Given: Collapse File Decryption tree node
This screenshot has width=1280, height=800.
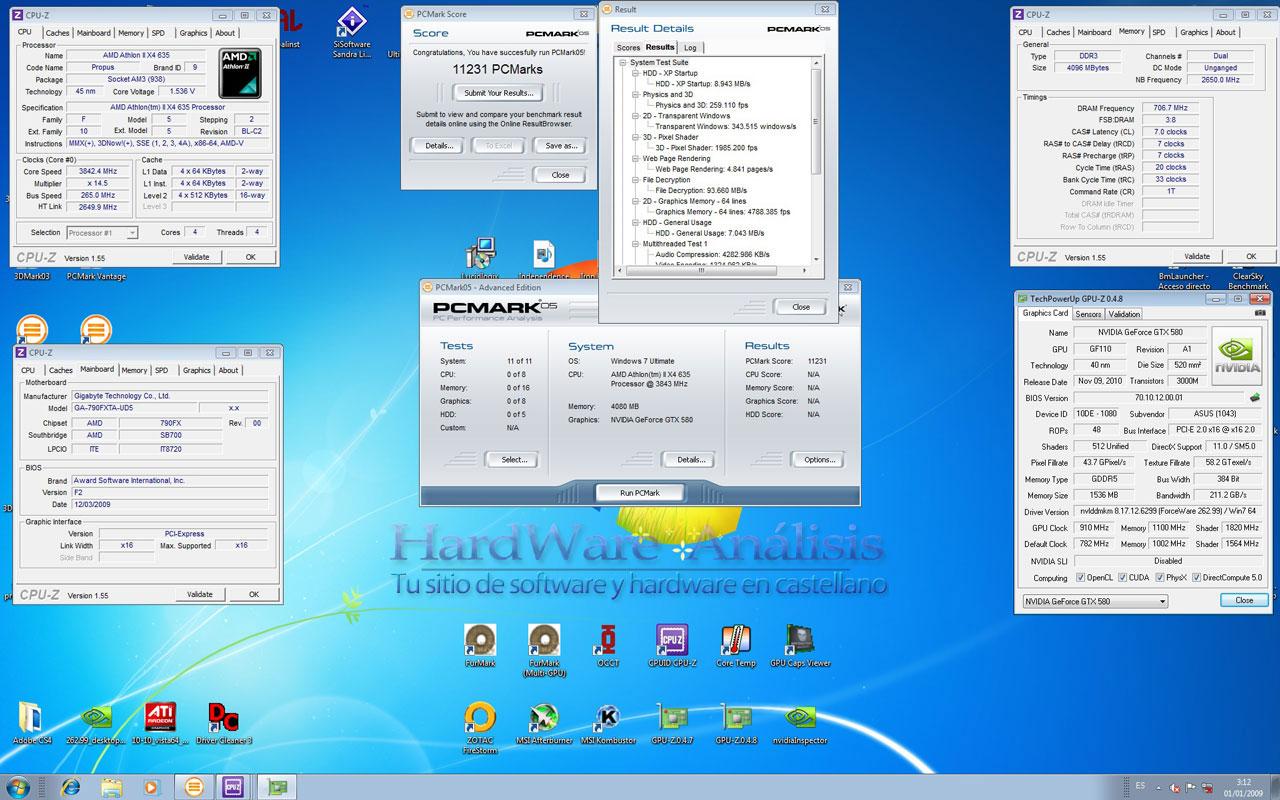Looking at the screenshot, I should pyautogui.click(x=635, y=180).
